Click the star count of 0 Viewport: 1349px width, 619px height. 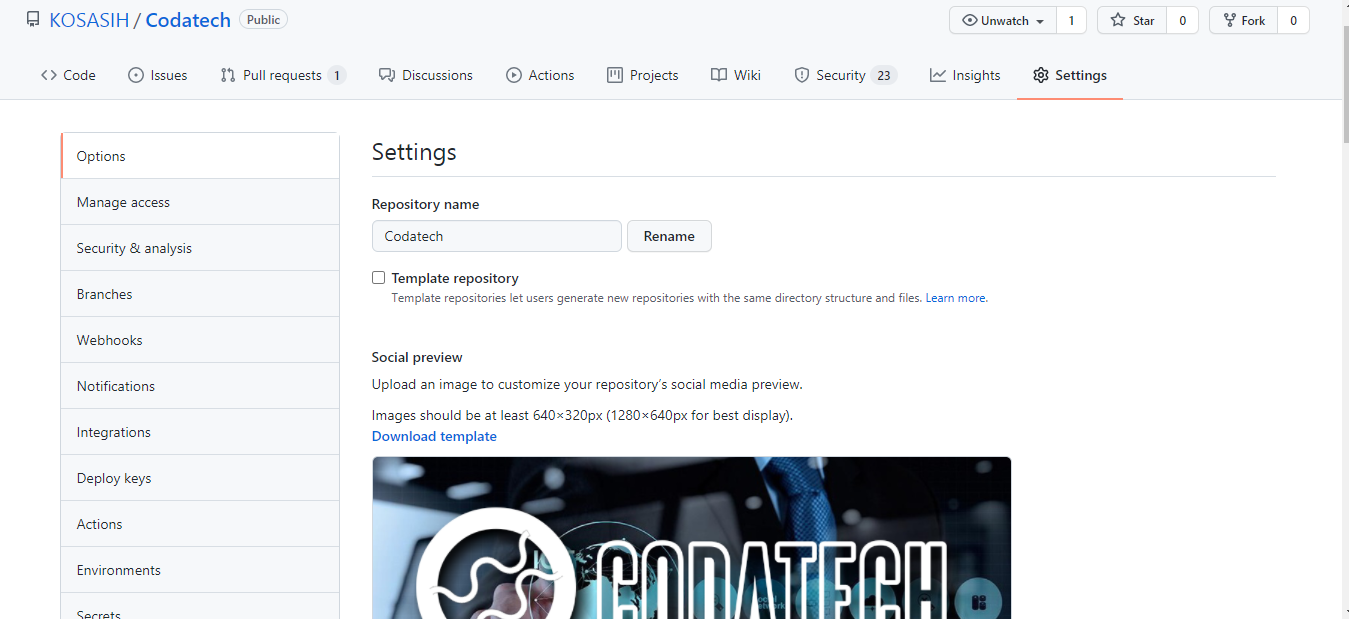click(x=1183, y=20)
